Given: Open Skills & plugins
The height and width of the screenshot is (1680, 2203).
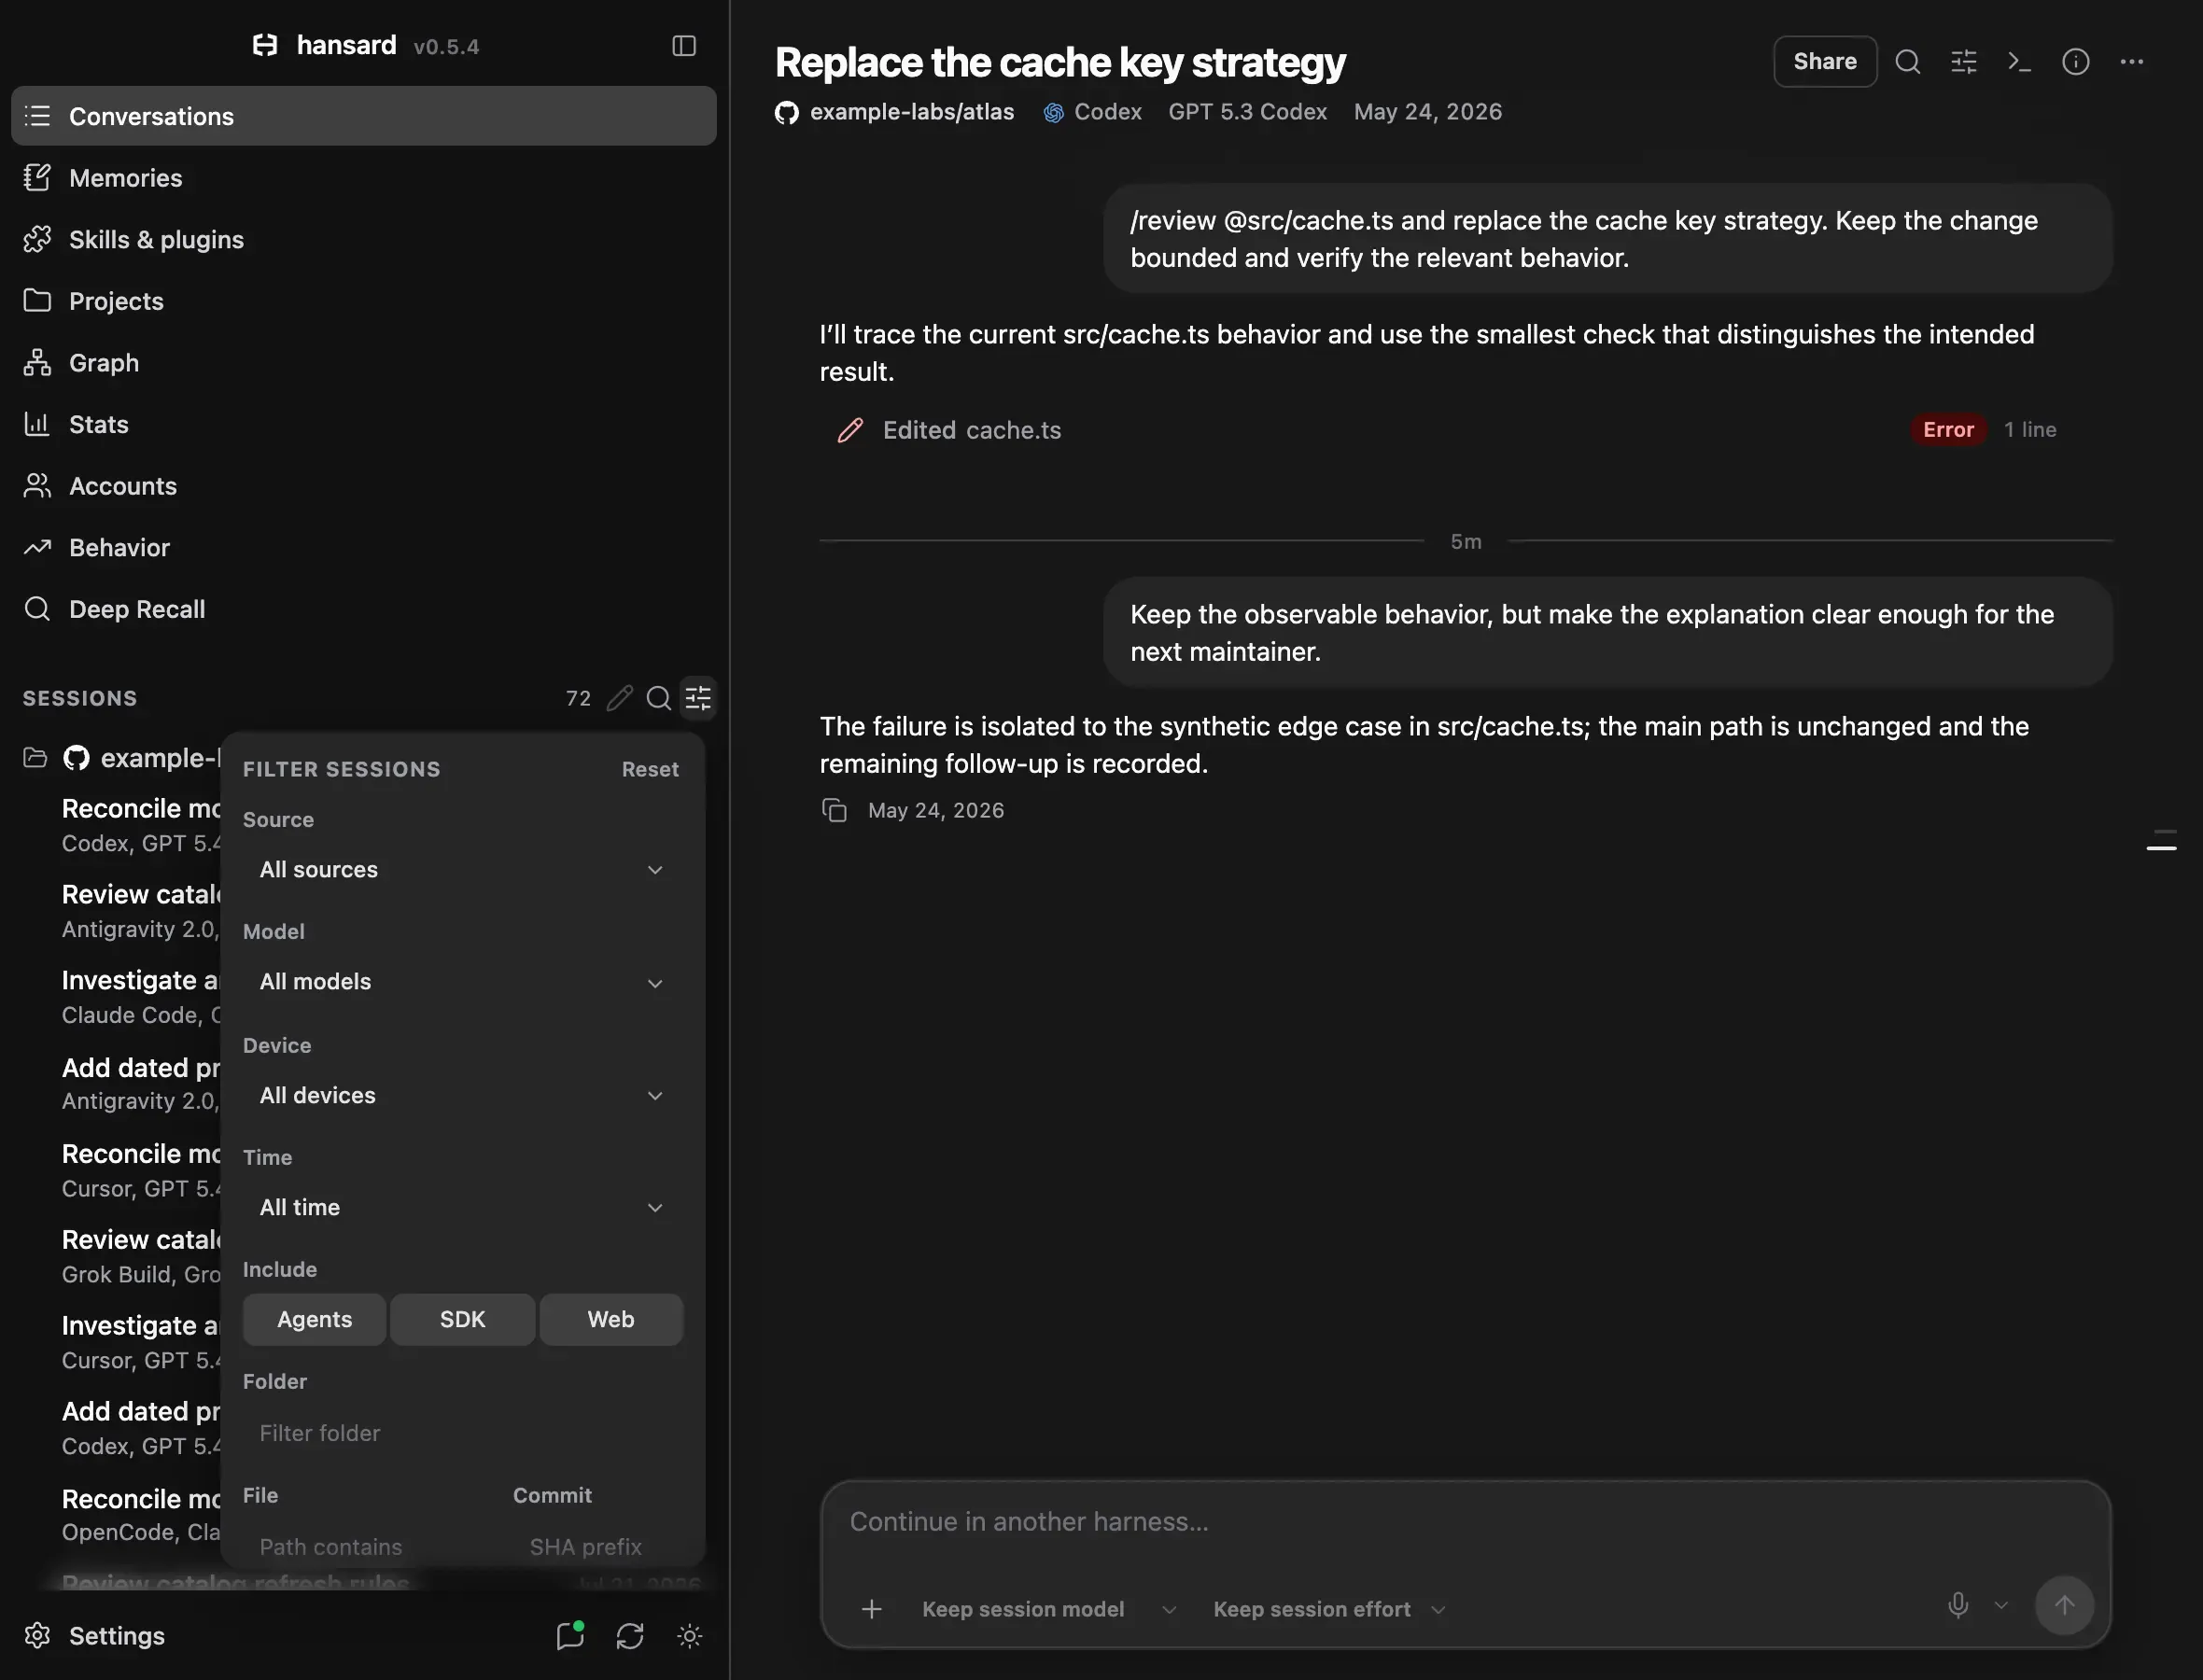Looking at the screenshot, I should click(364, 240).
